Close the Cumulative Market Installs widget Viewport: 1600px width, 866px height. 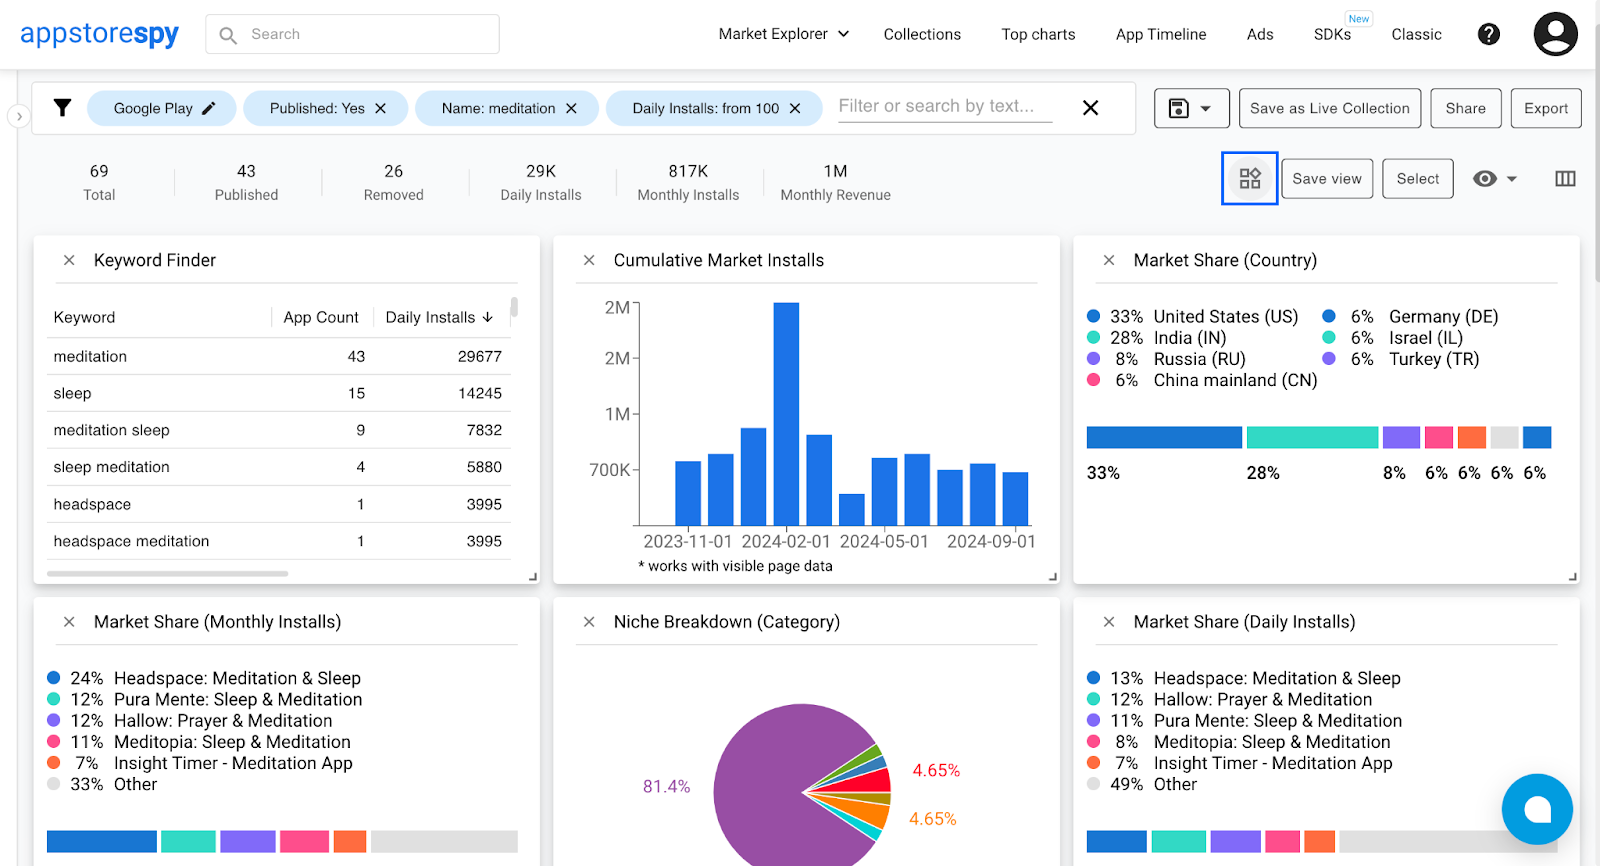tap(589, 260)
